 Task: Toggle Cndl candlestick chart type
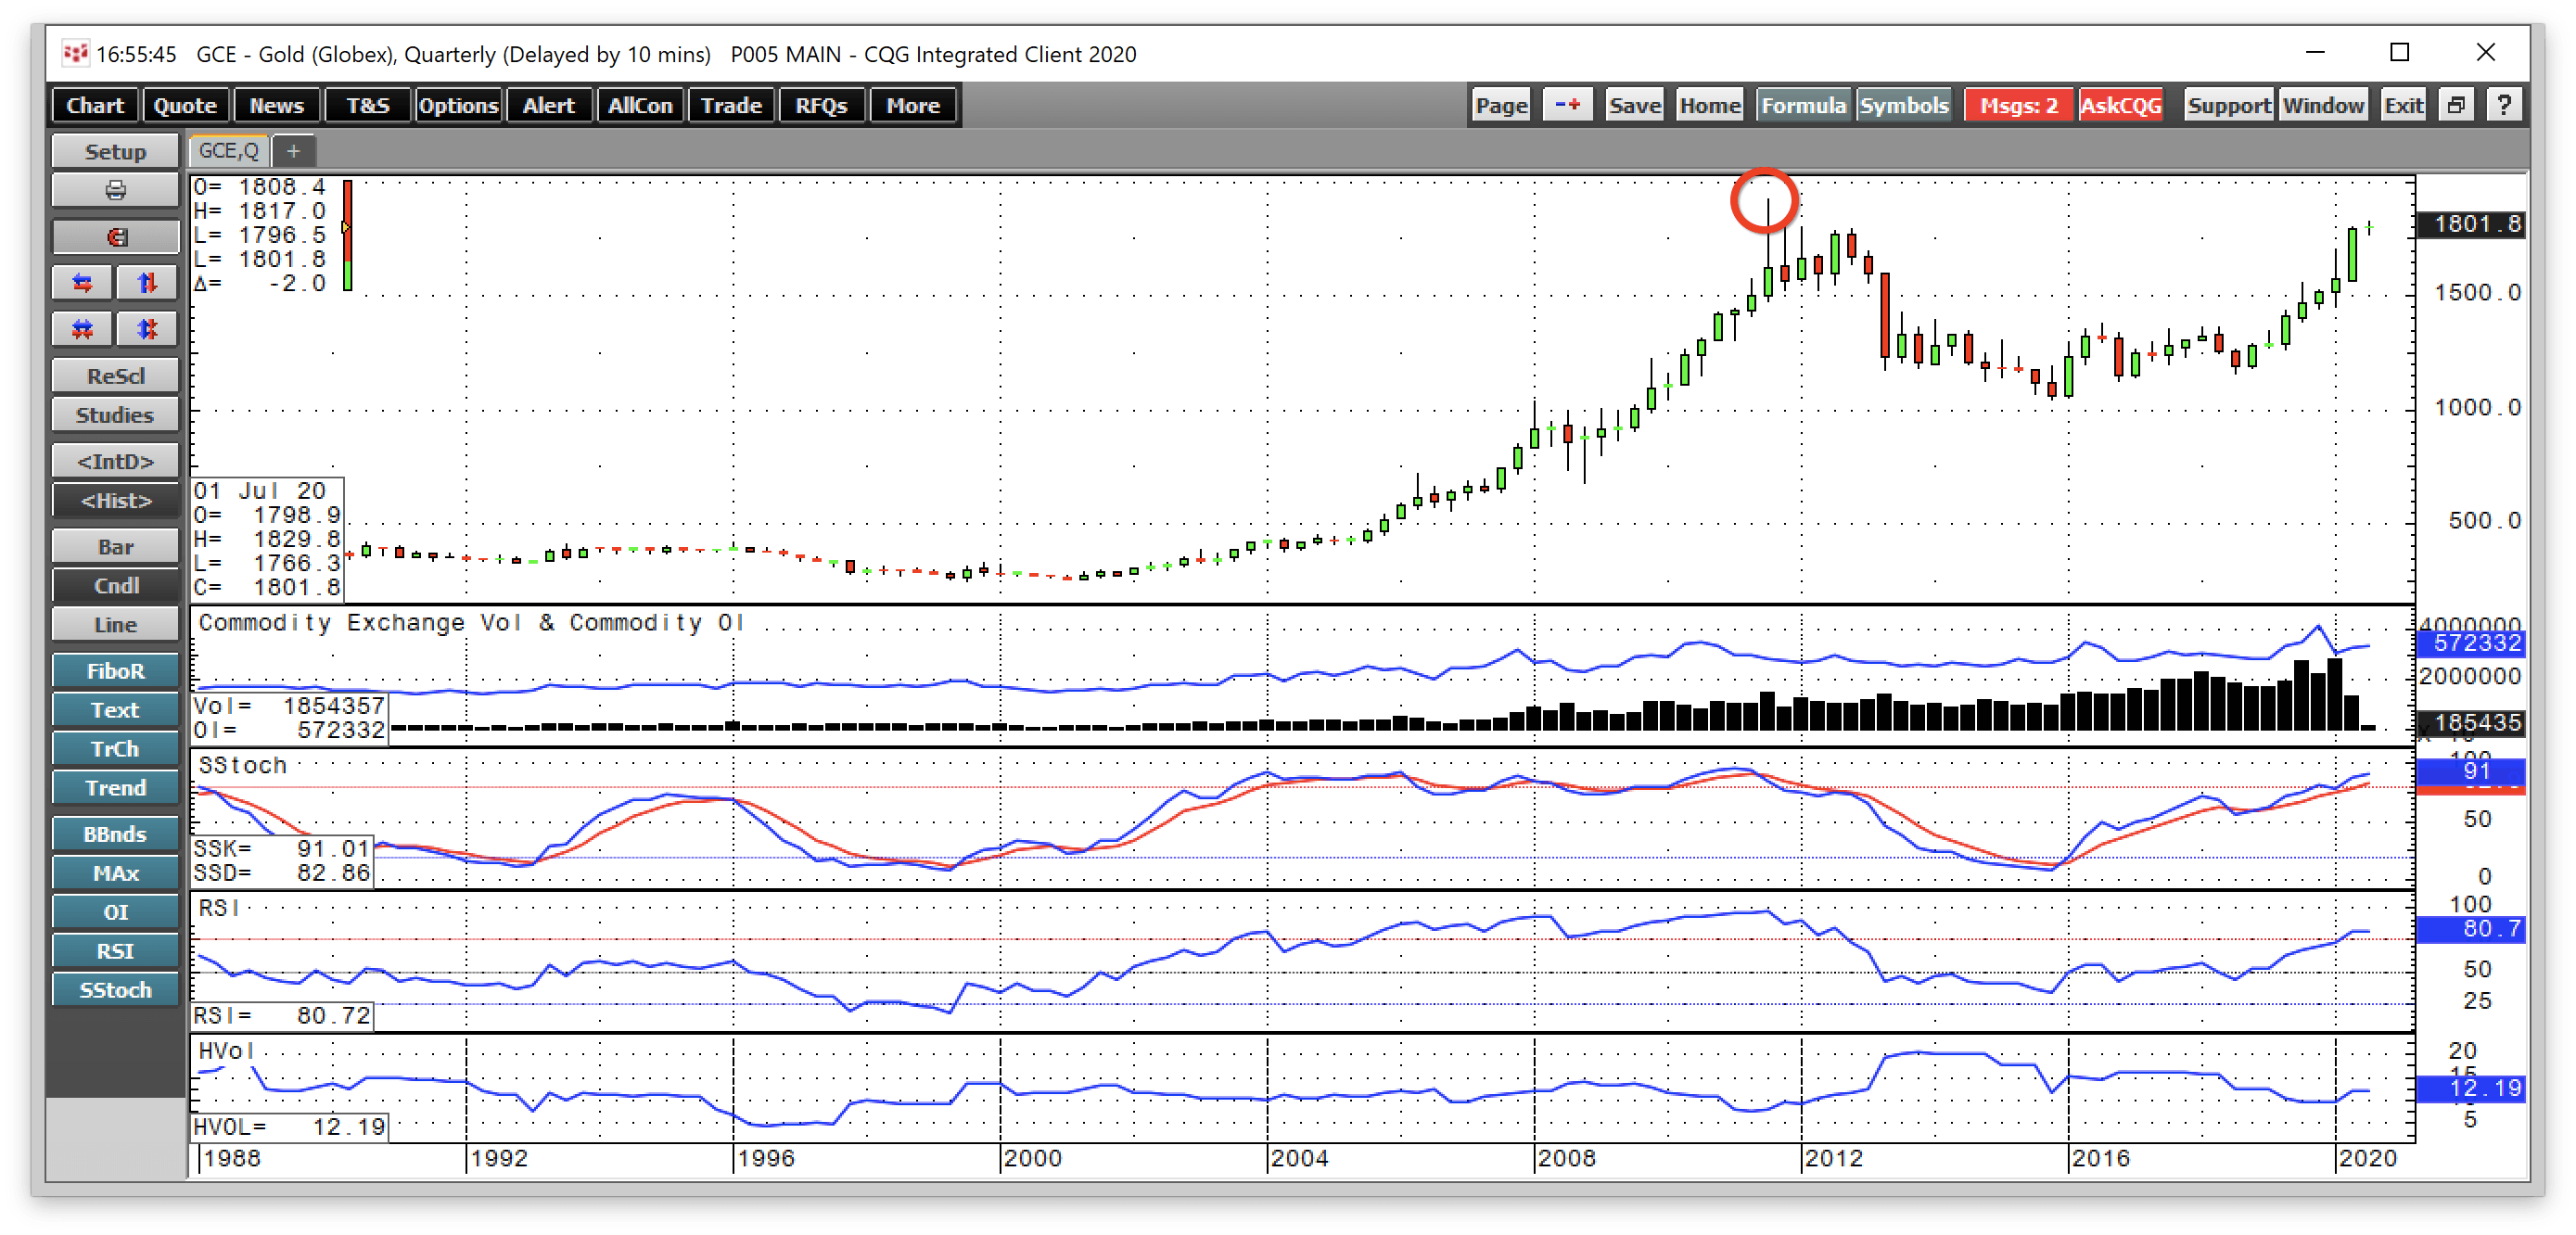tap(115, 586)
